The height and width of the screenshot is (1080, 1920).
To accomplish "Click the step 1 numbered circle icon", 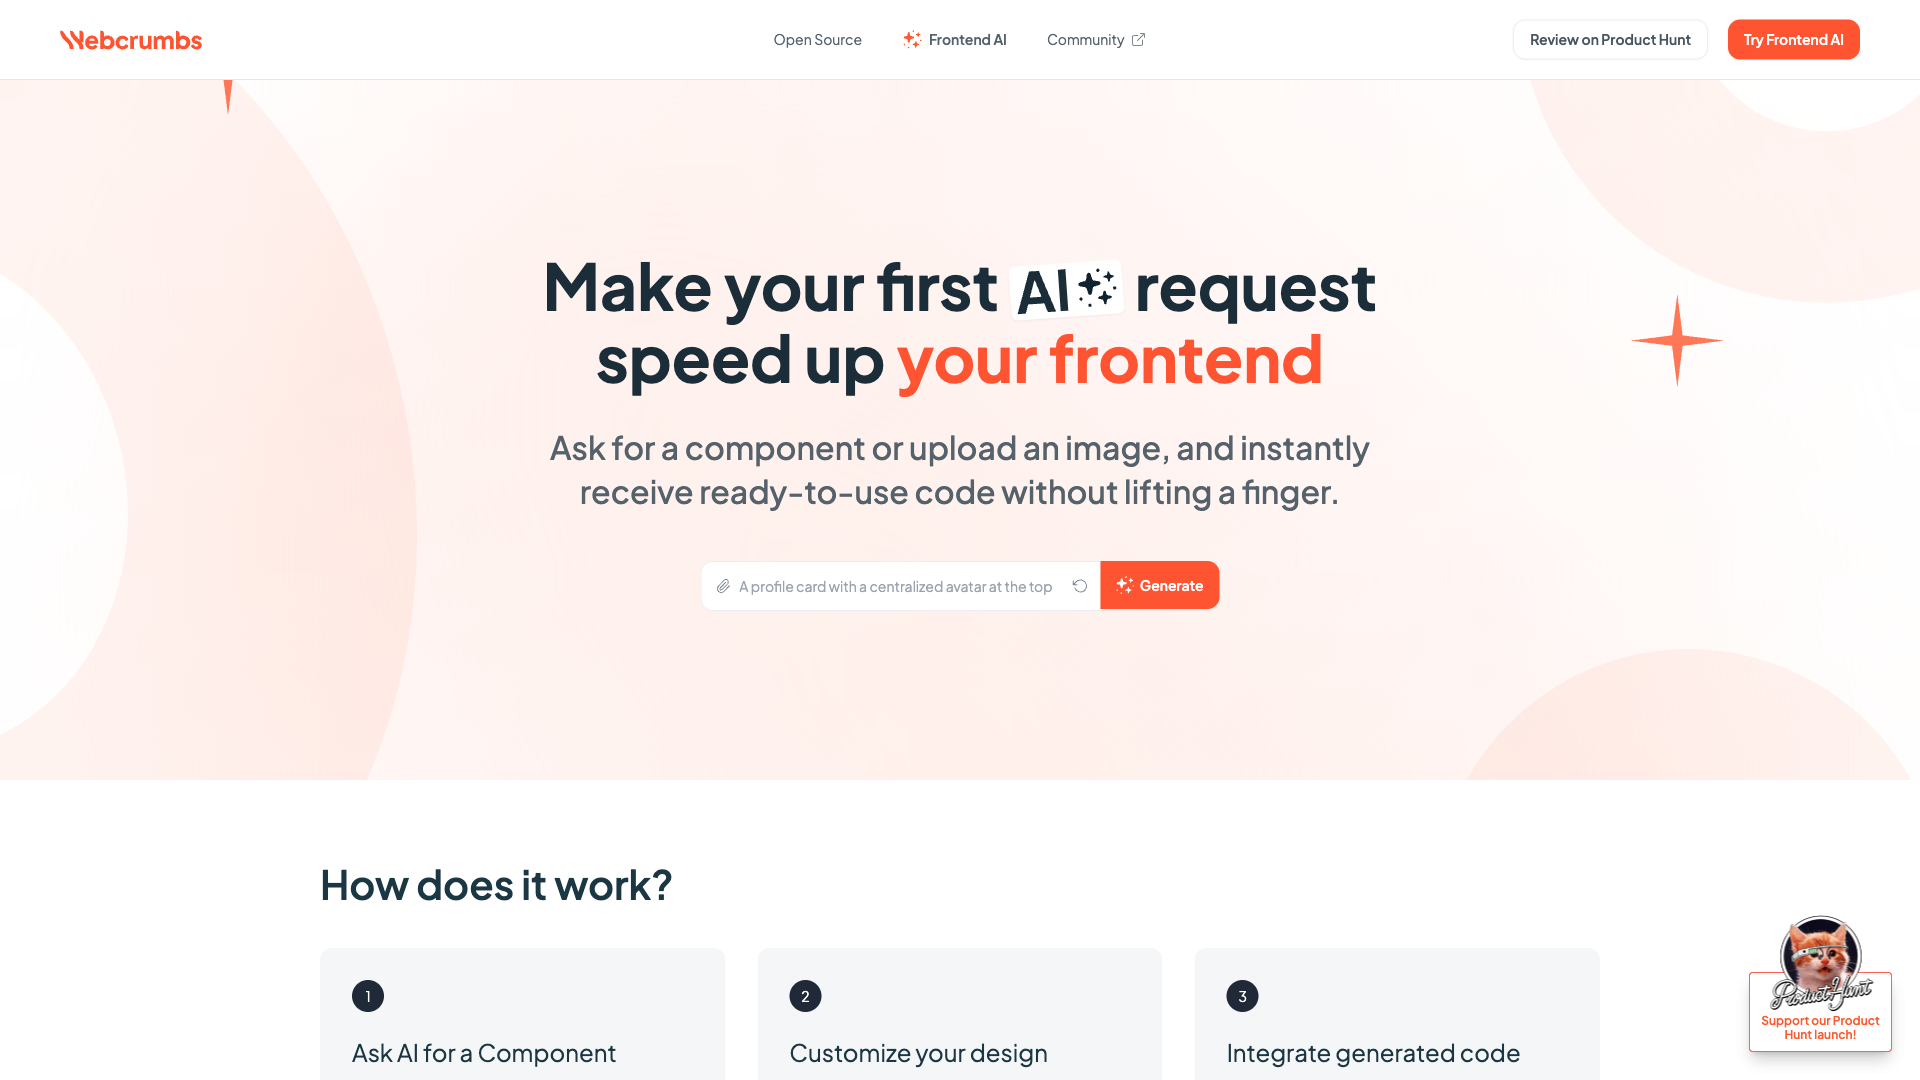I will pos(367,996).
